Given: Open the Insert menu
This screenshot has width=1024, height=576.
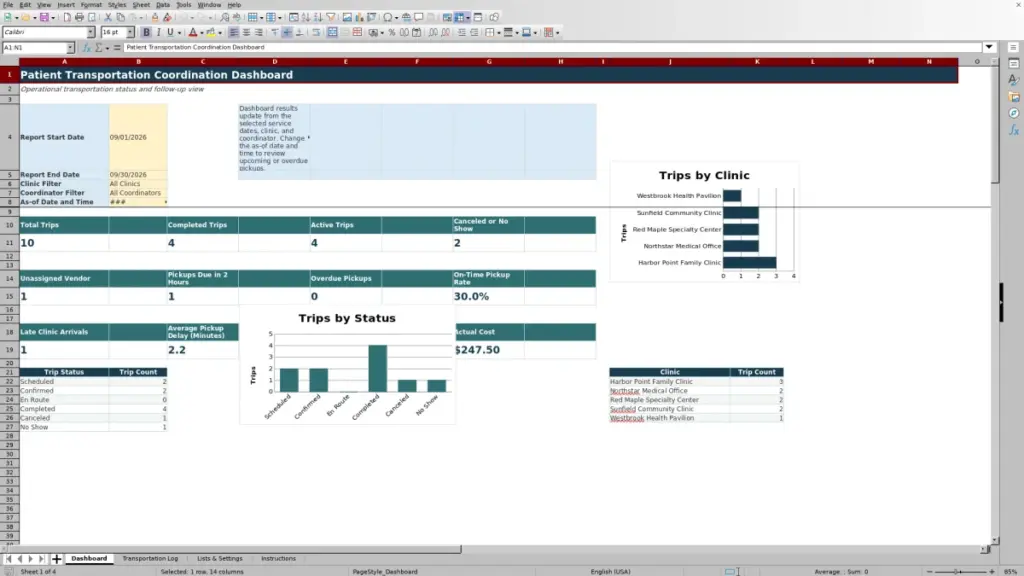Looking at the screenshot, I should pyautogui.click(x=66, y=5).
